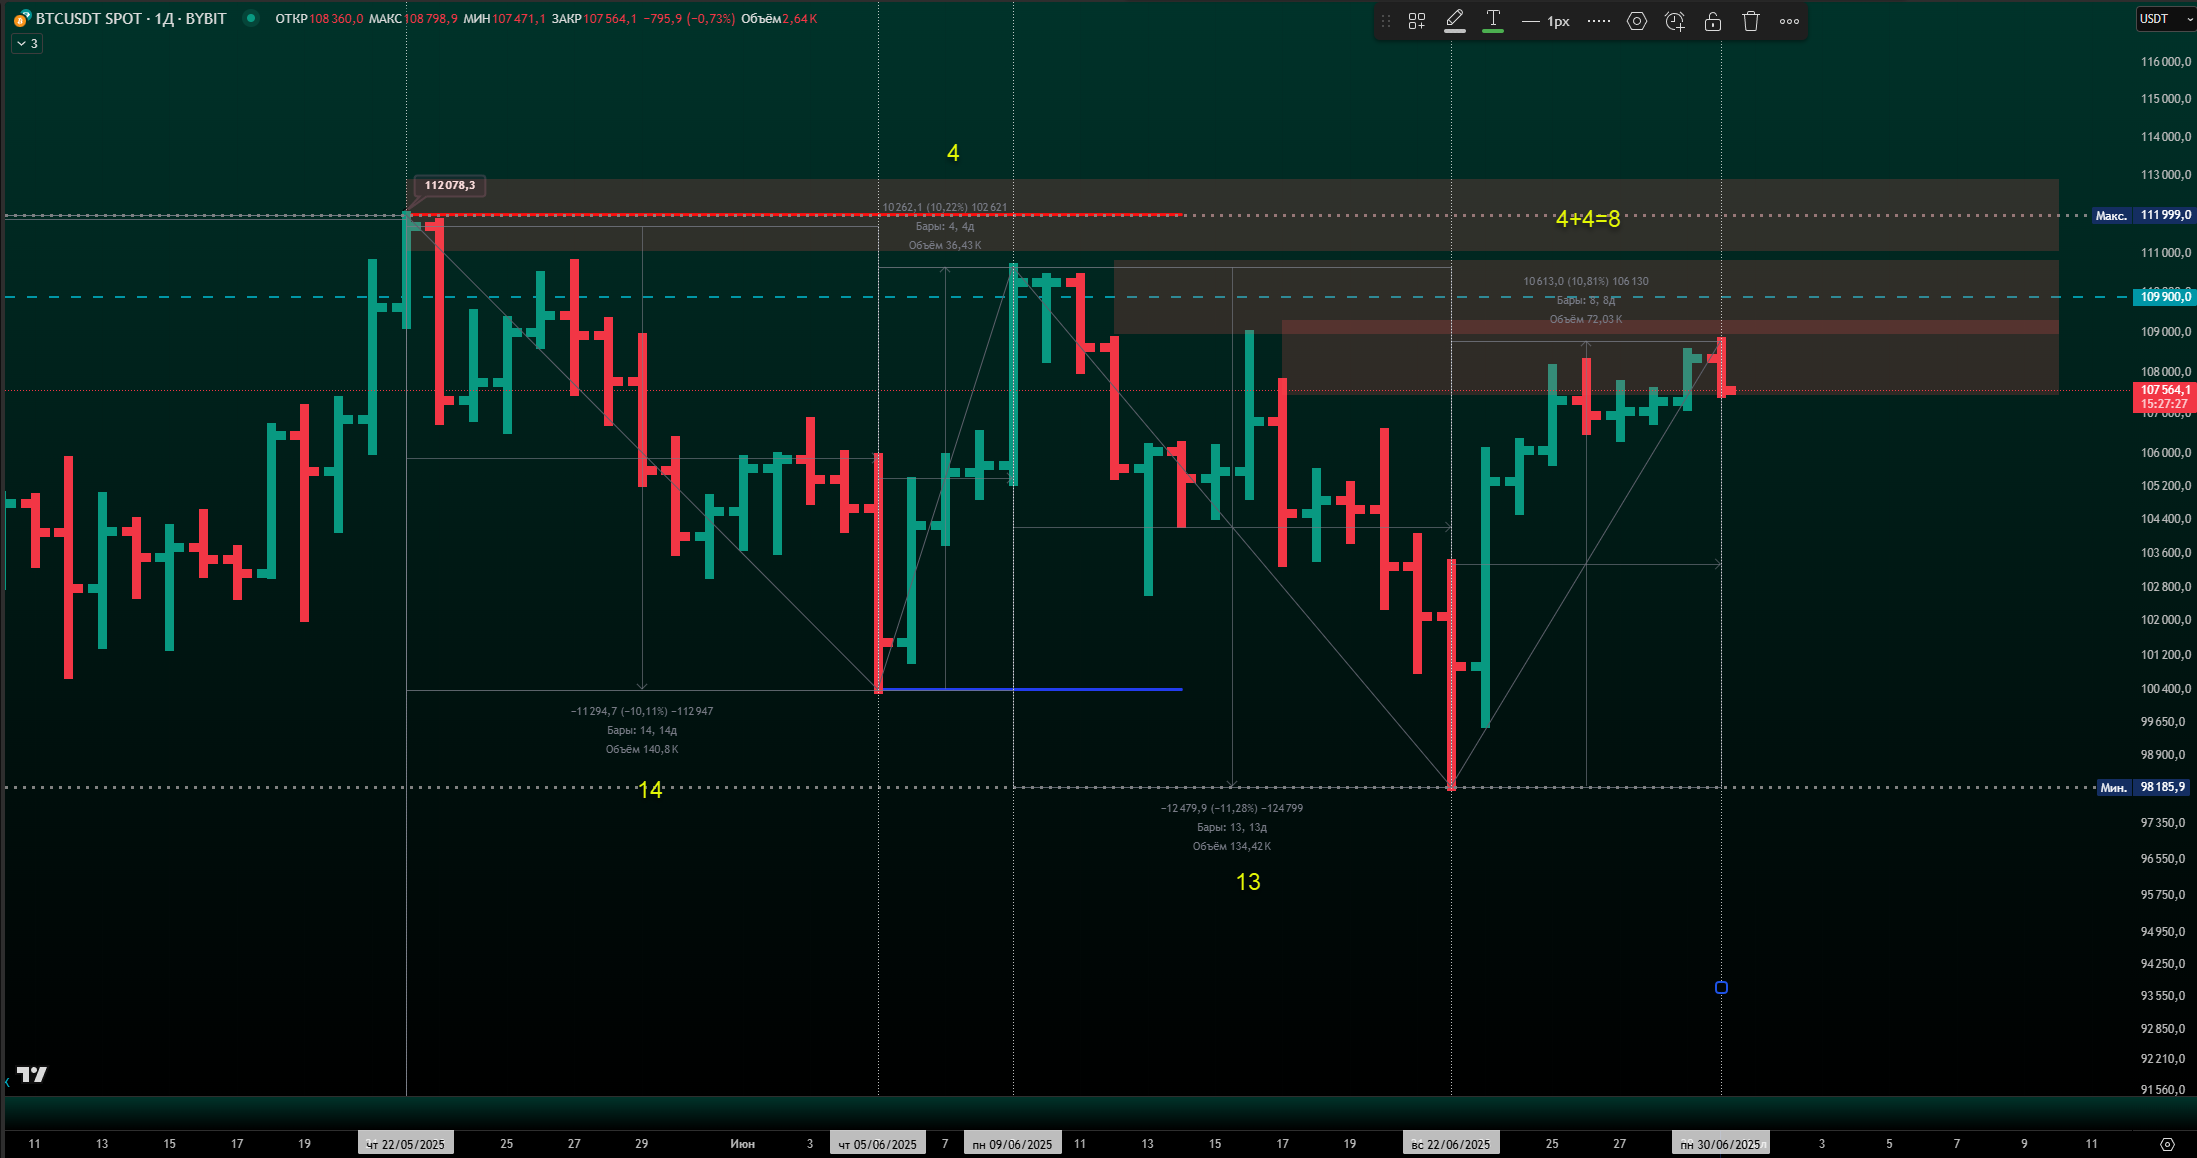Click the Макс. 111999,0 price axis label
This screenshot has width=2197, height=1158.
pyautogui.click(x=2143, y=215)
